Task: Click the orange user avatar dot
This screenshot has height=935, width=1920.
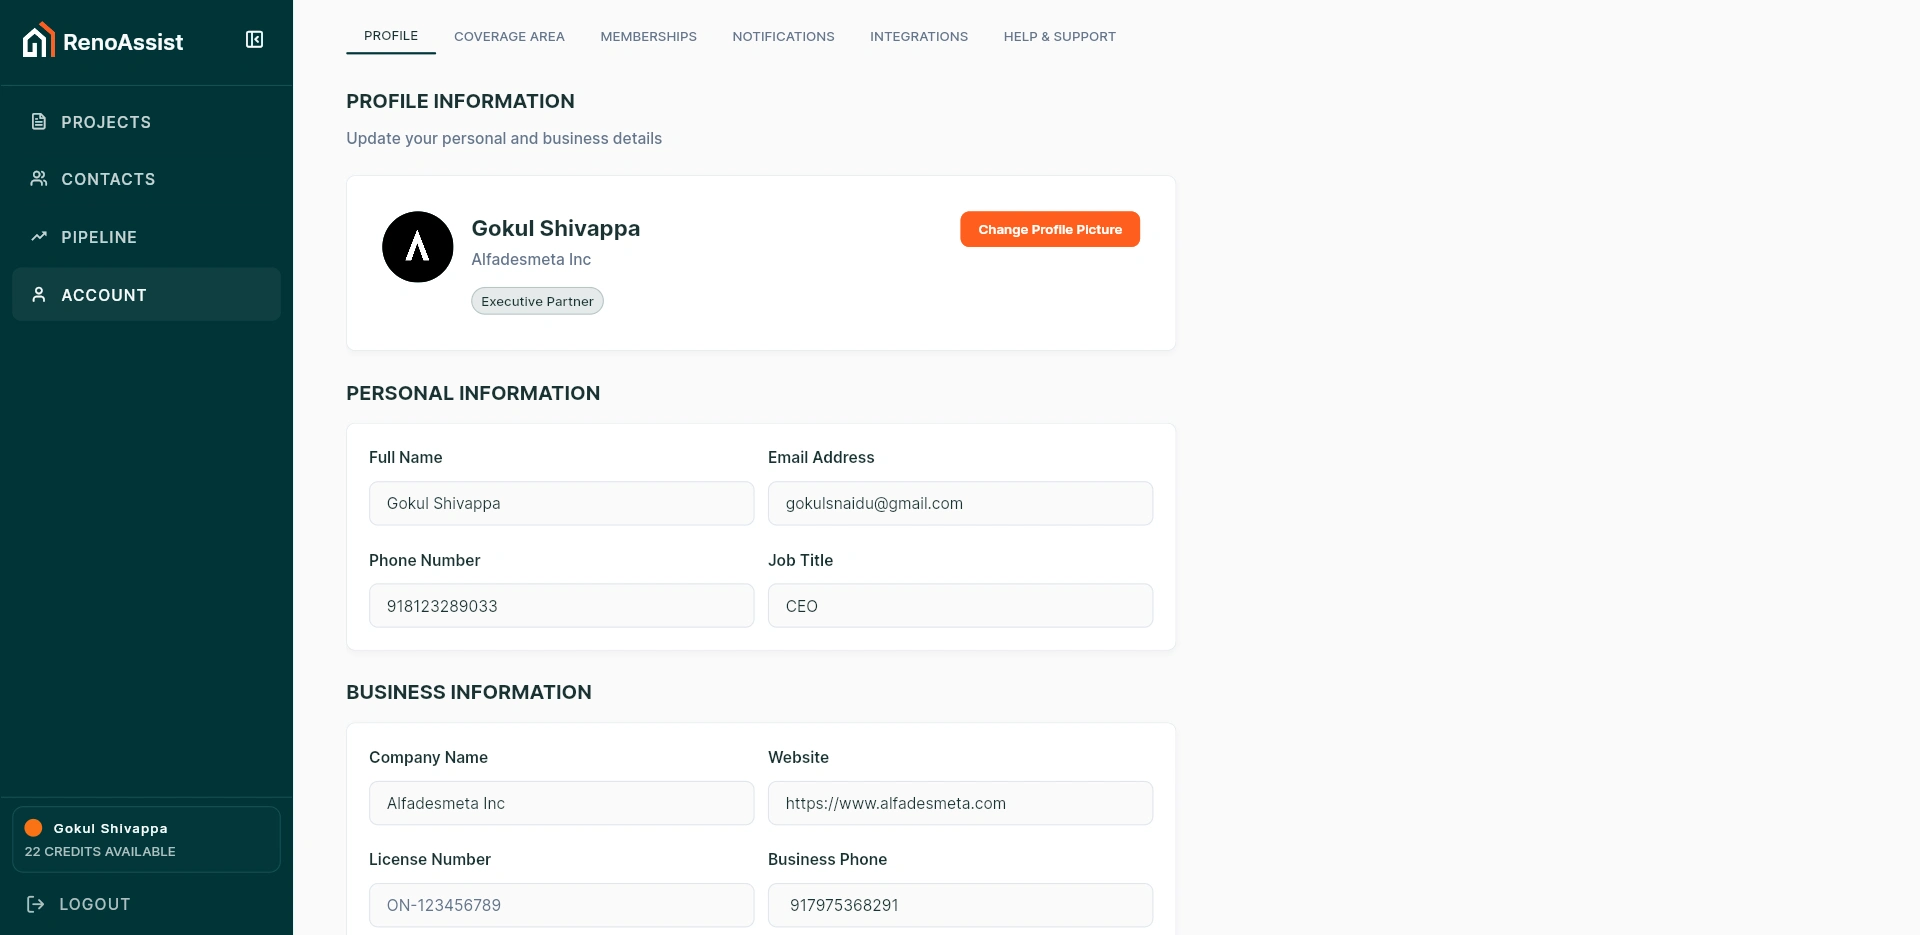Action: click(34, 828)
